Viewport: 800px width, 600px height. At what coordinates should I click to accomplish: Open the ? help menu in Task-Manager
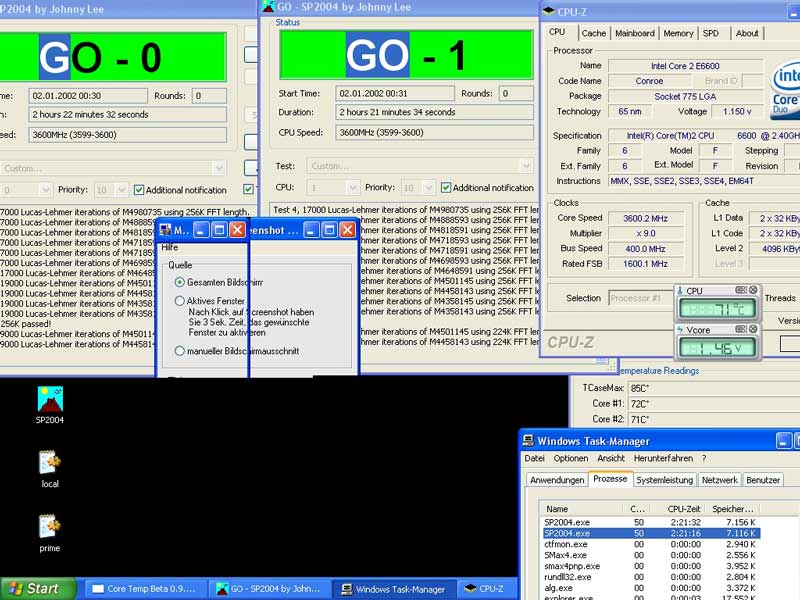click(704, 458)
